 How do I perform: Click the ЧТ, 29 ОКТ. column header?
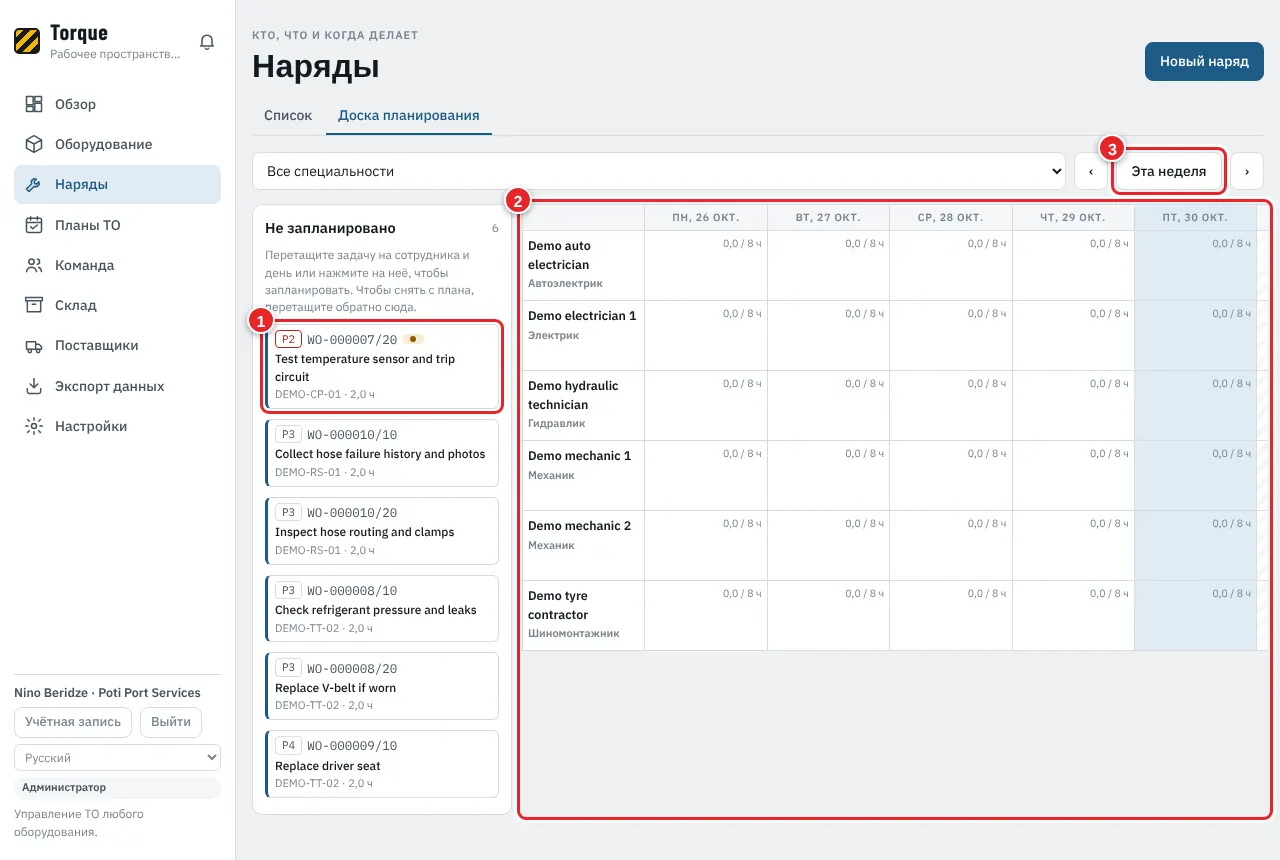1073,217
